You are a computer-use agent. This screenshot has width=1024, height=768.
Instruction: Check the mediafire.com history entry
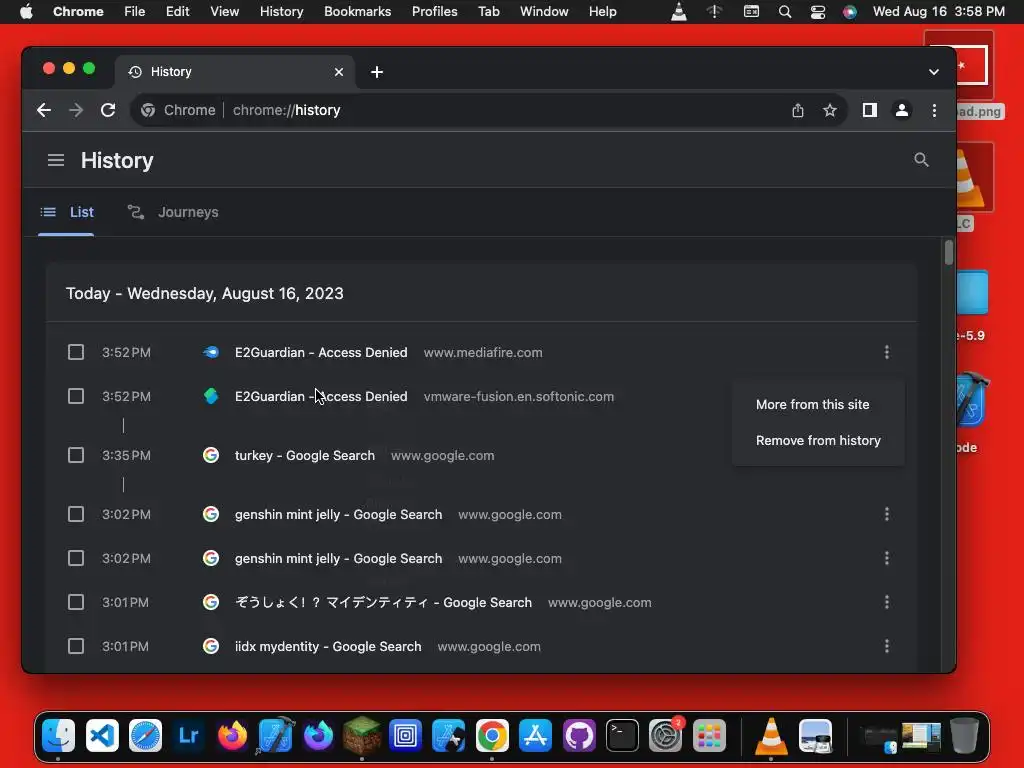(76, 353)
